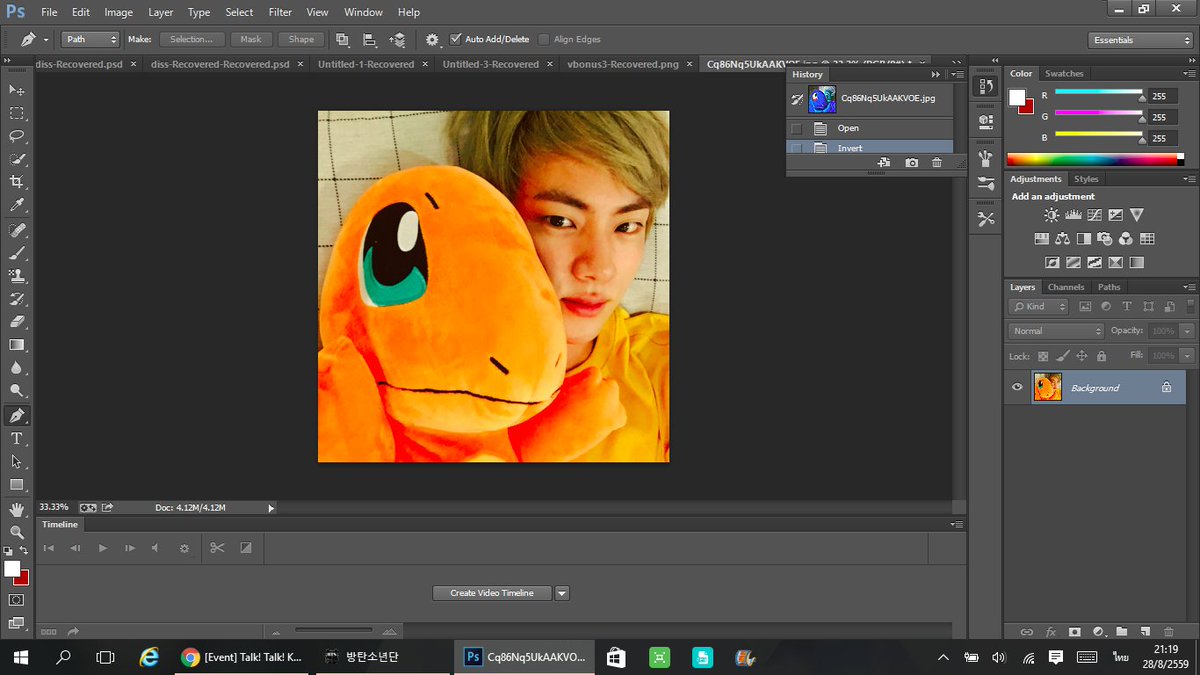Select the Crop tool
1200x675 pixels.
click(x=17, y=182)
